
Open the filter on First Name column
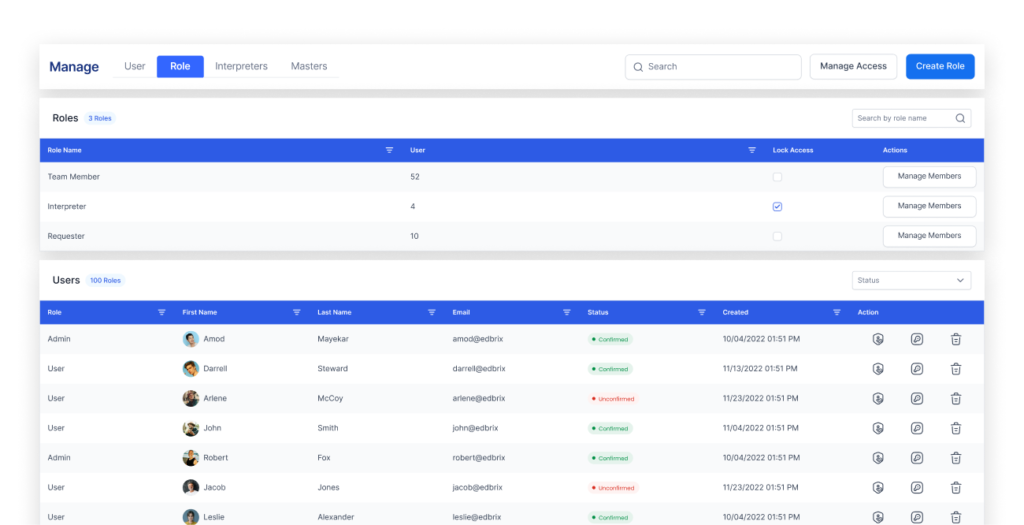tap(297, 312)
